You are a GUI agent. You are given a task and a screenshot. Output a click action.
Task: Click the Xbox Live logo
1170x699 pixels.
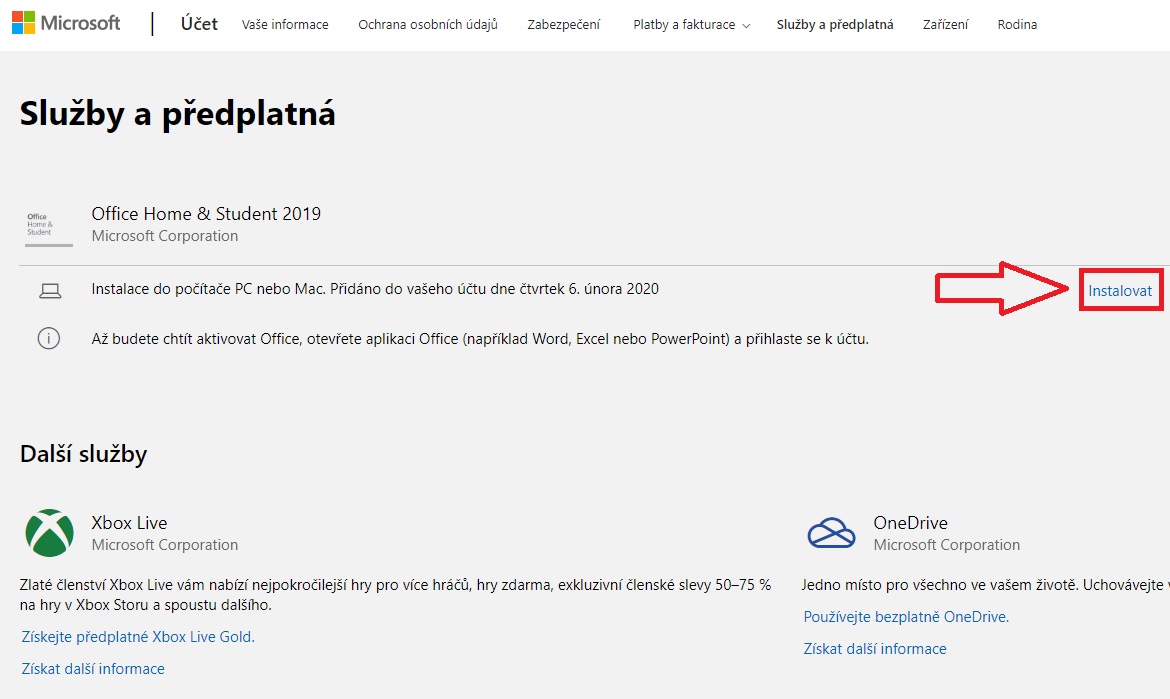click(x=49, y=533)
